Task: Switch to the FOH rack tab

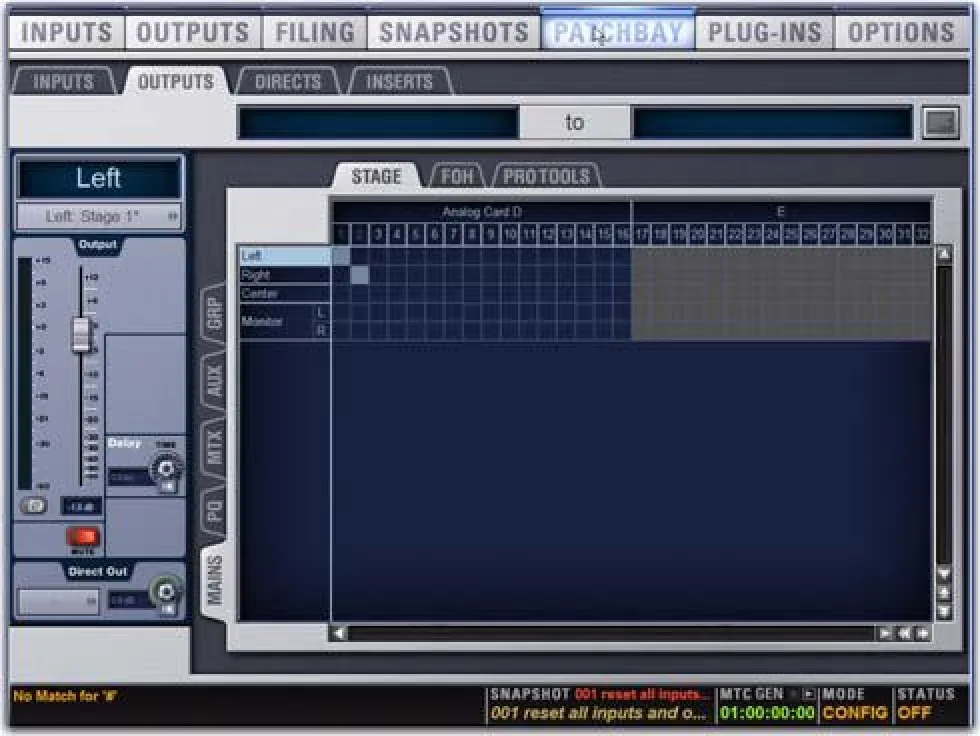Action: (x=457, y=176)
